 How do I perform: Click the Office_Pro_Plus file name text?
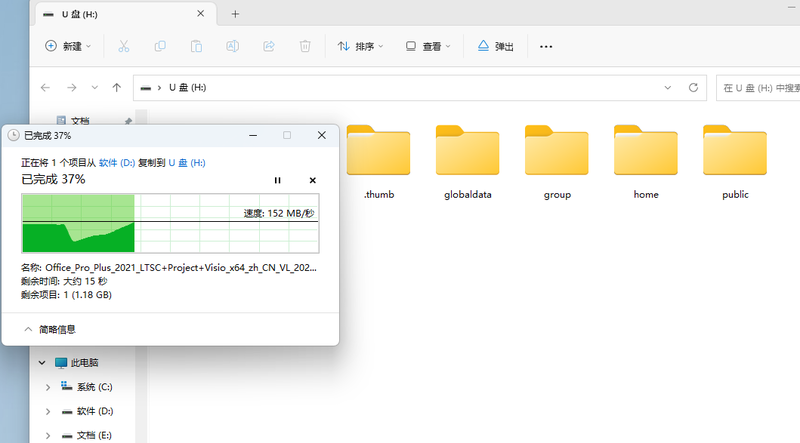(181, 267)
